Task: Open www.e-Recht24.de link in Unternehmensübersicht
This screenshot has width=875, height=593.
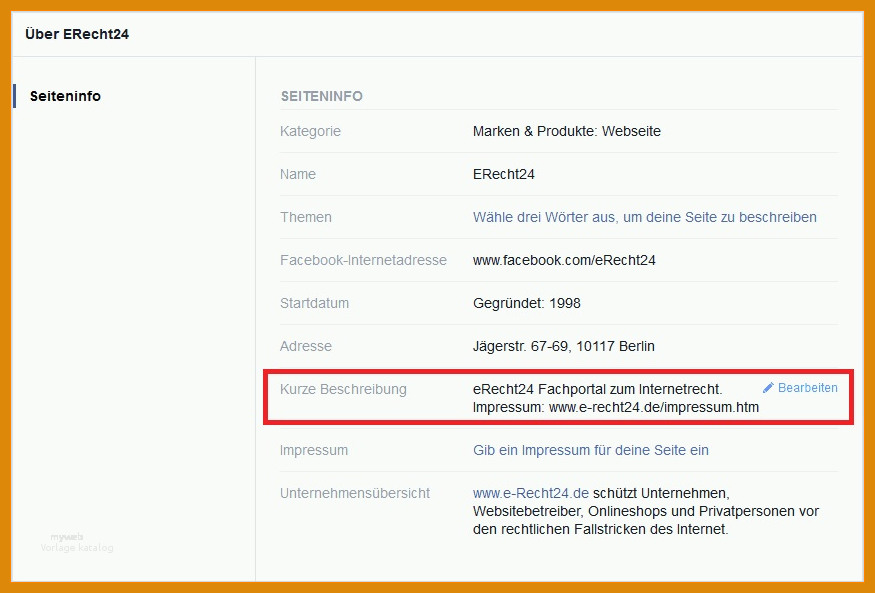Action: click(531, 493)
